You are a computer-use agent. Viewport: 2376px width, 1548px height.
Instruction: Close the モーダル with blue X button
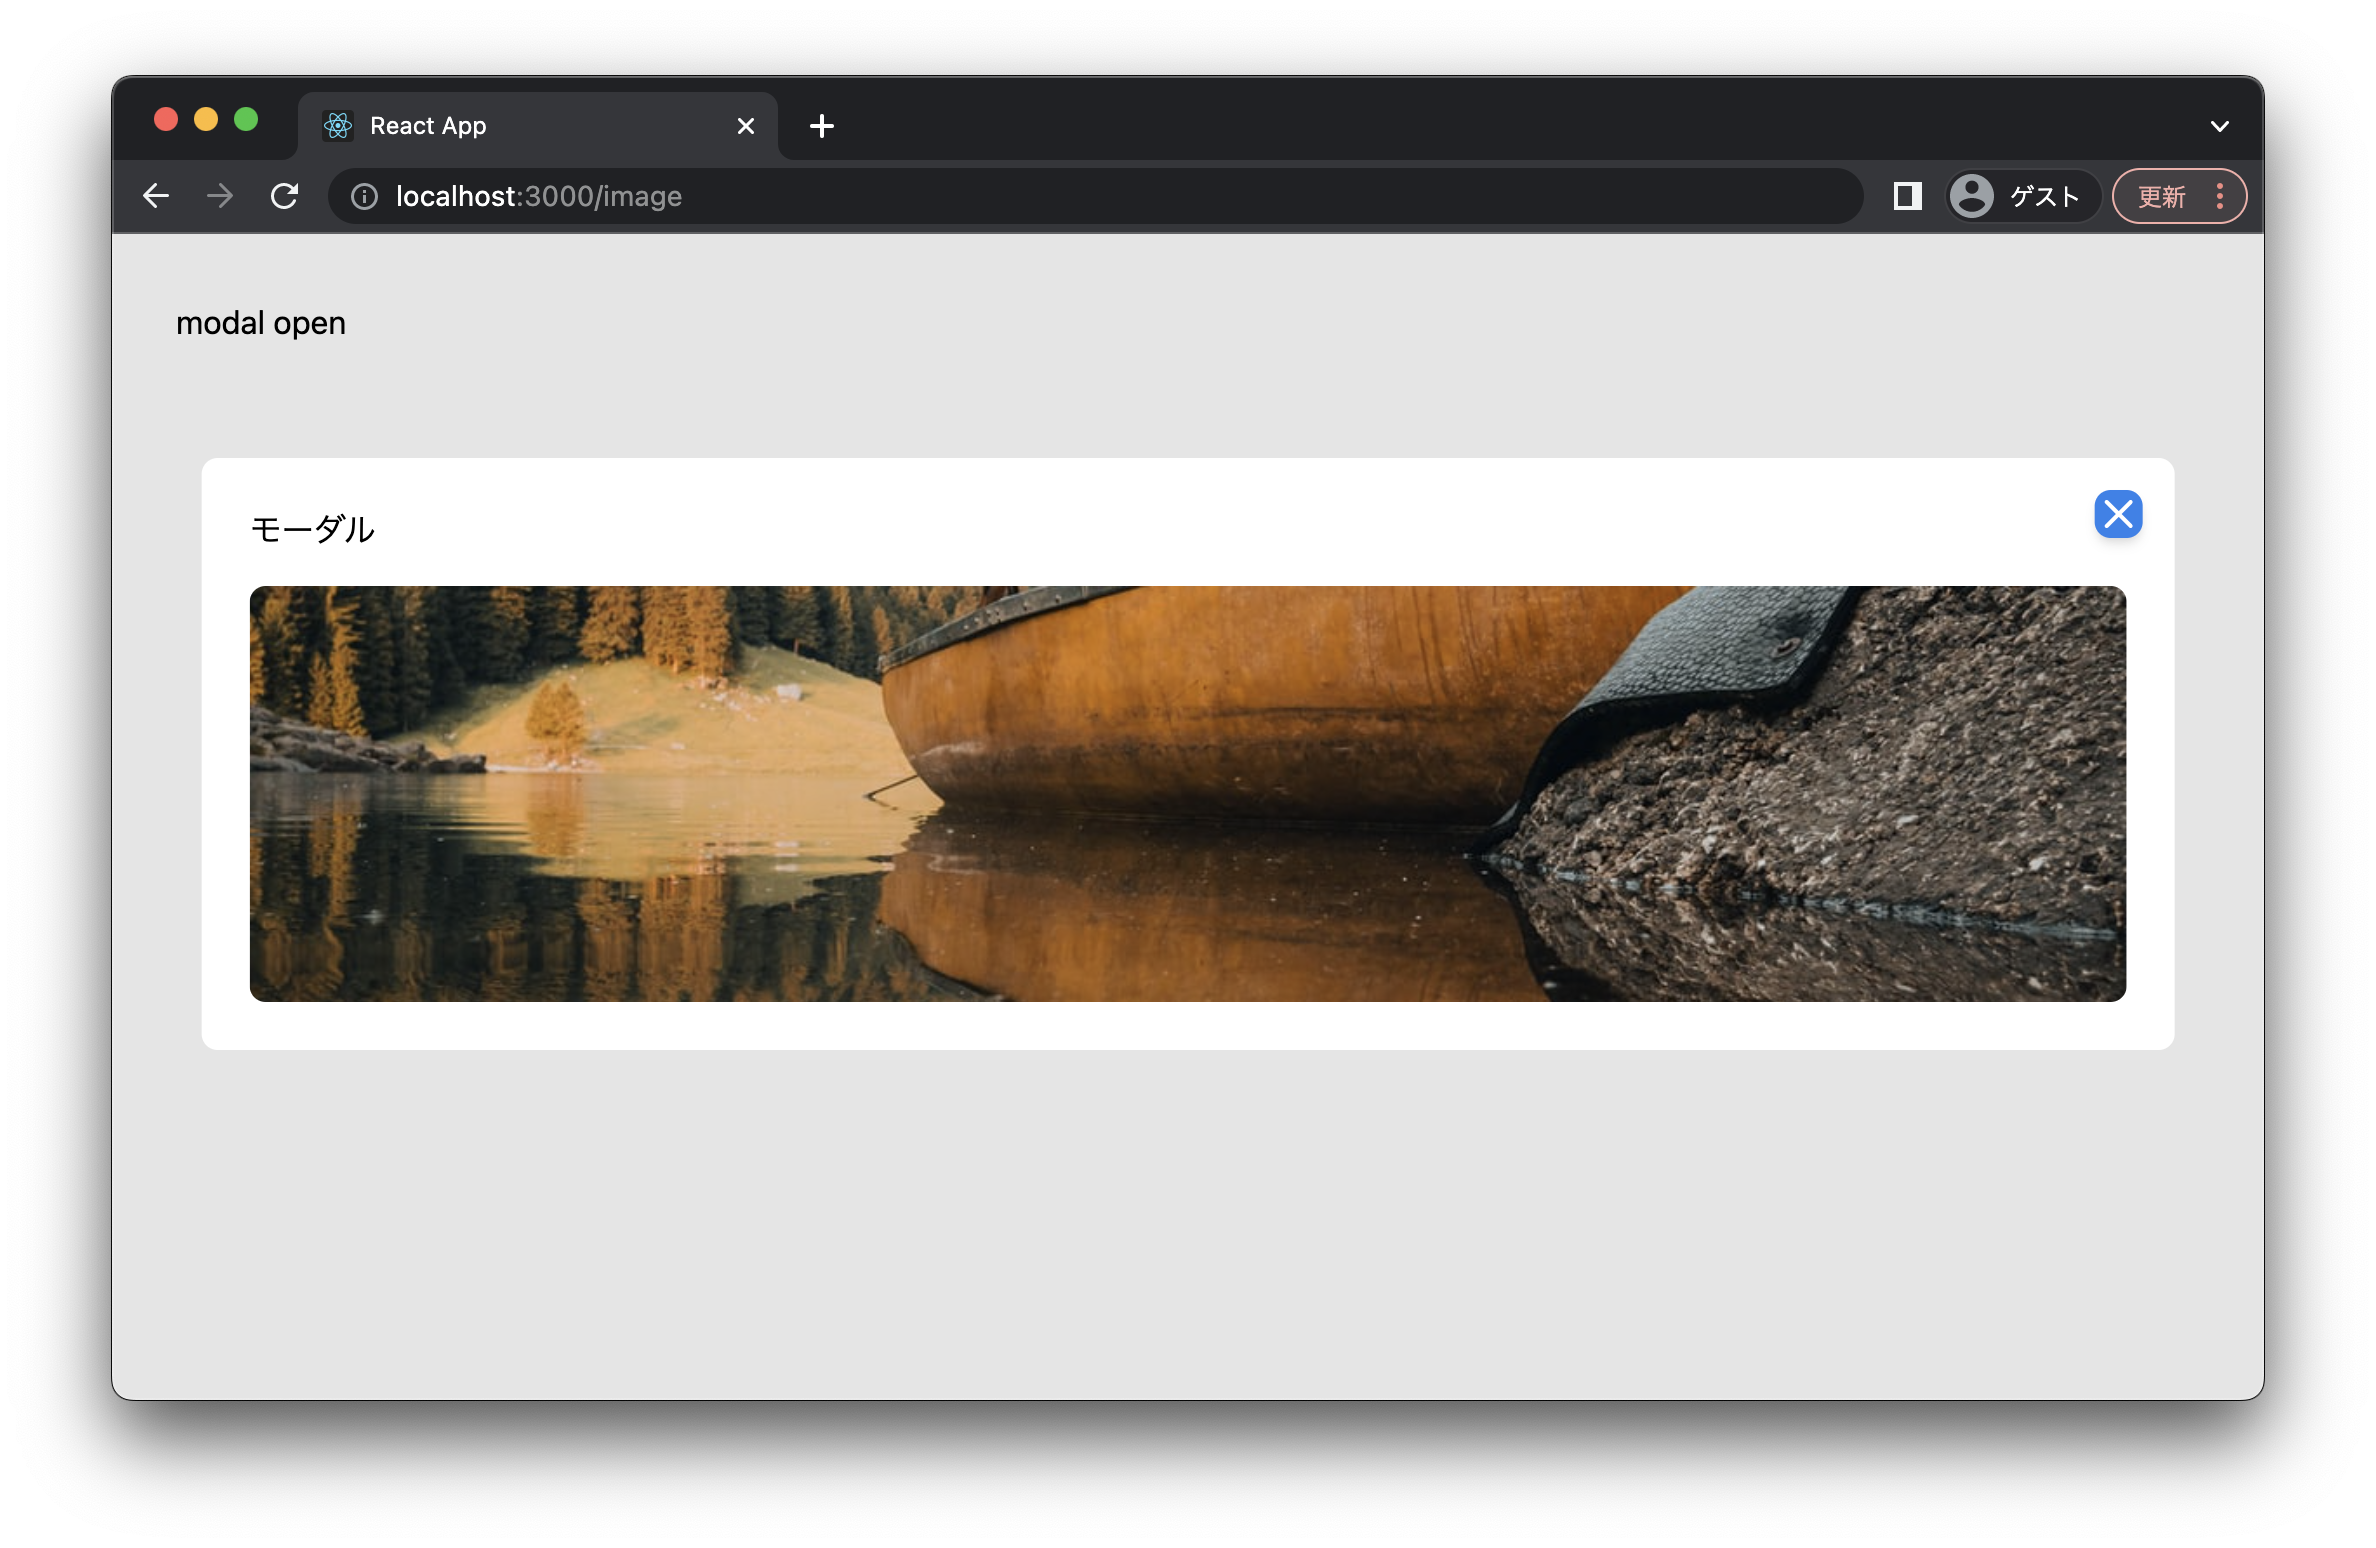click(2119, 515)
